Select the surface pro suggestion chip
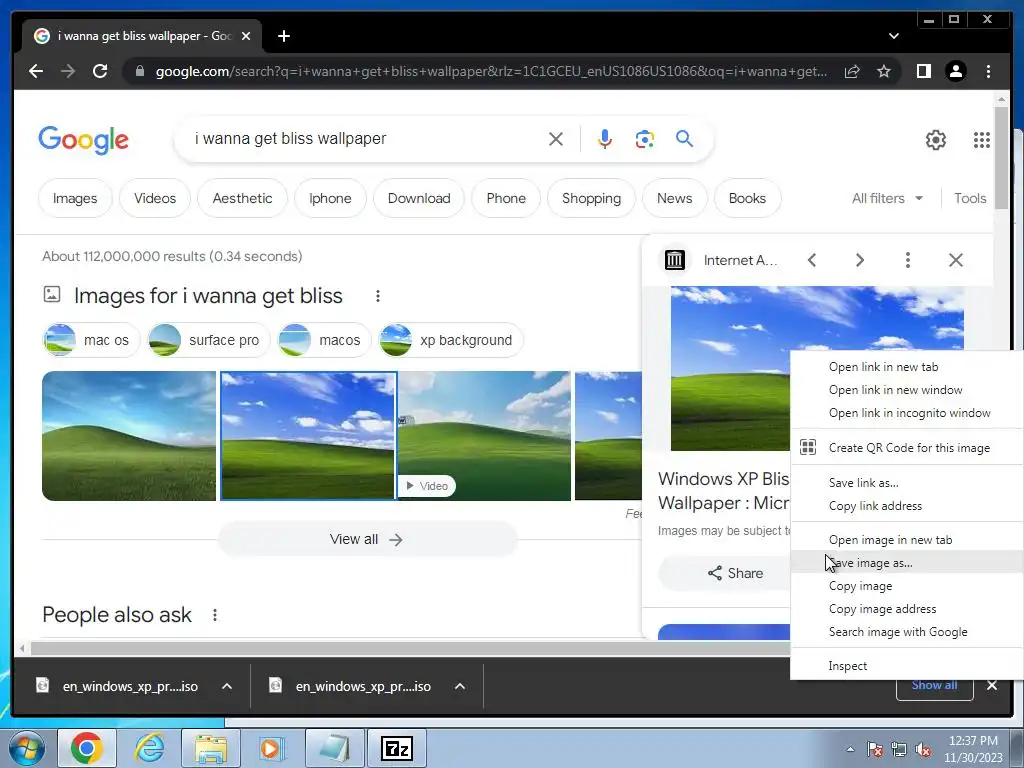This screenshot has width=1024, height=768. pos(208,340)
